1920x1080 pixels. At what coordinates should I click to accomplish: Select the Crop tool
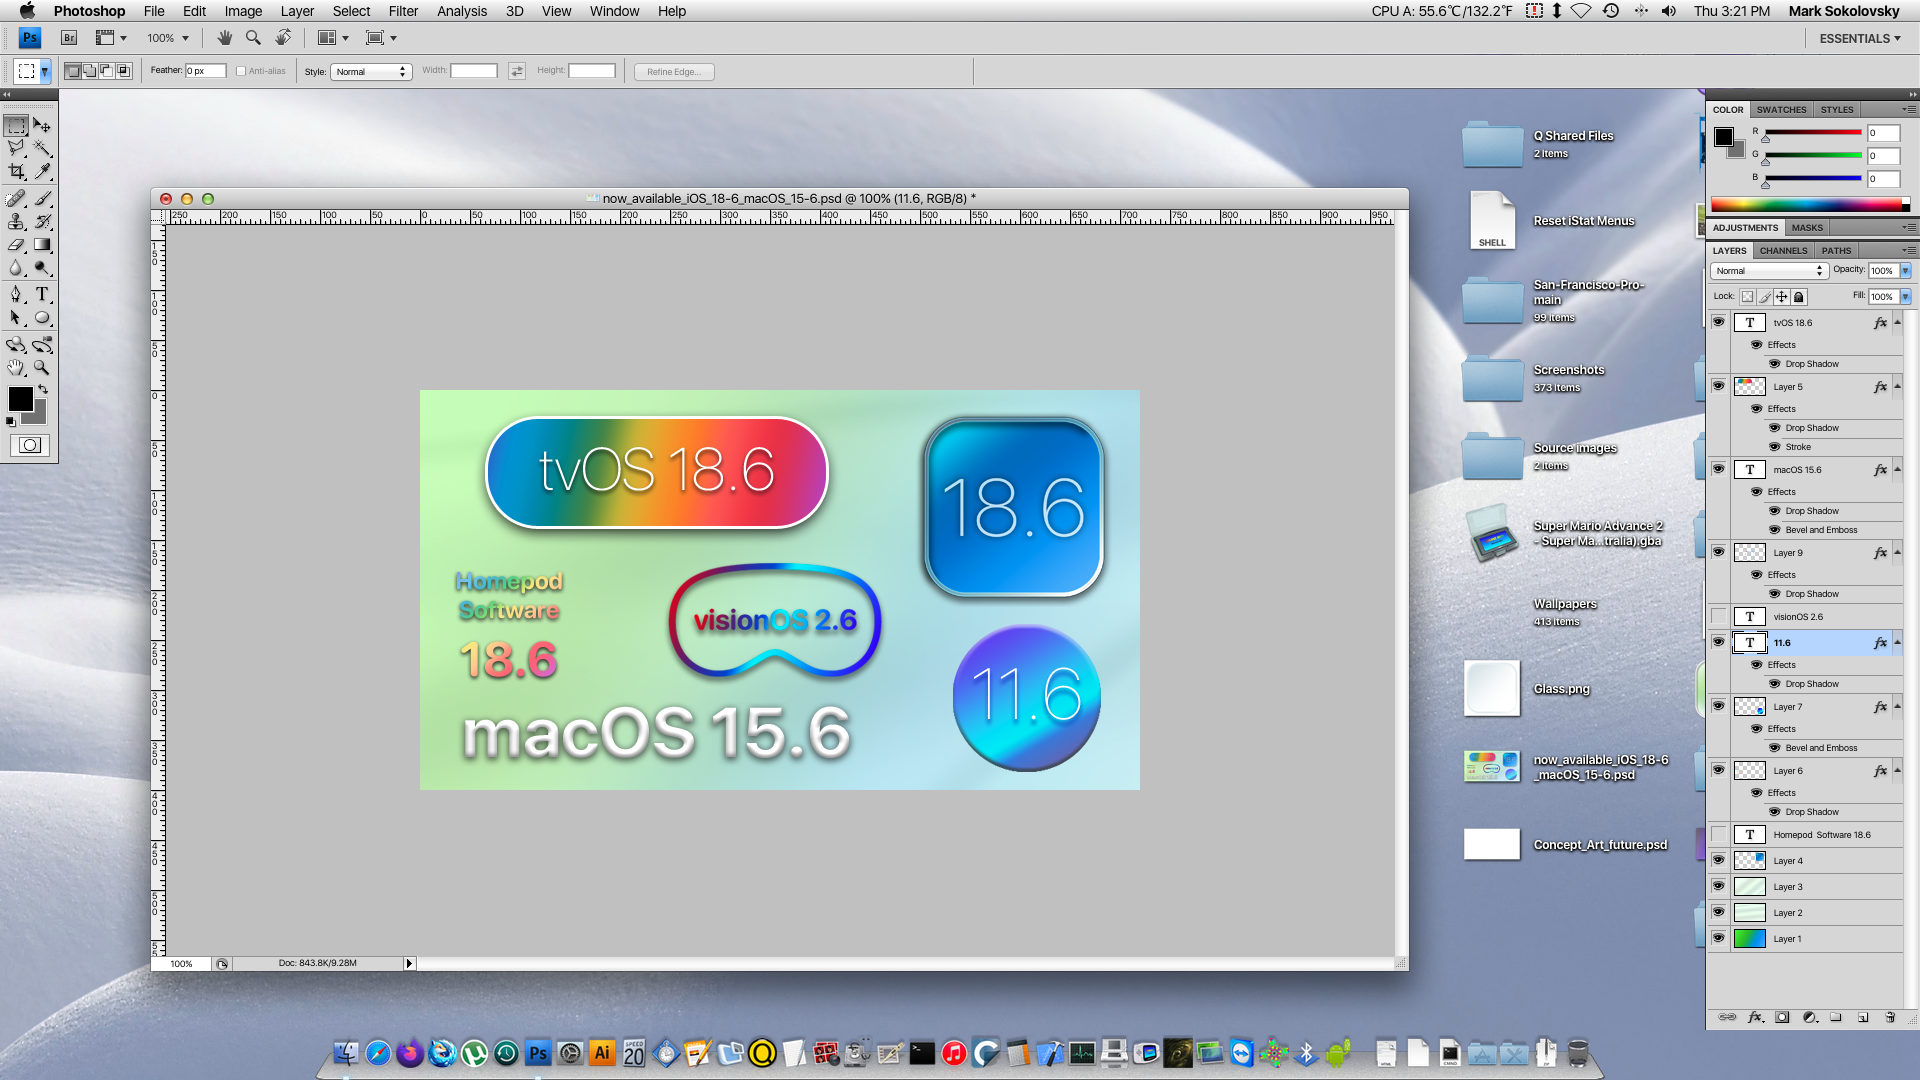17,172
